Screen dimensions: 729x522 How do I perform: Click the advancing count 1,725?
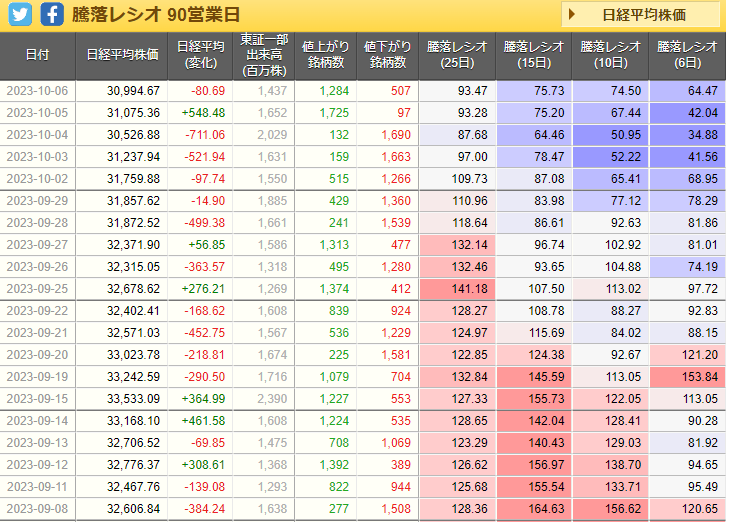334,113
